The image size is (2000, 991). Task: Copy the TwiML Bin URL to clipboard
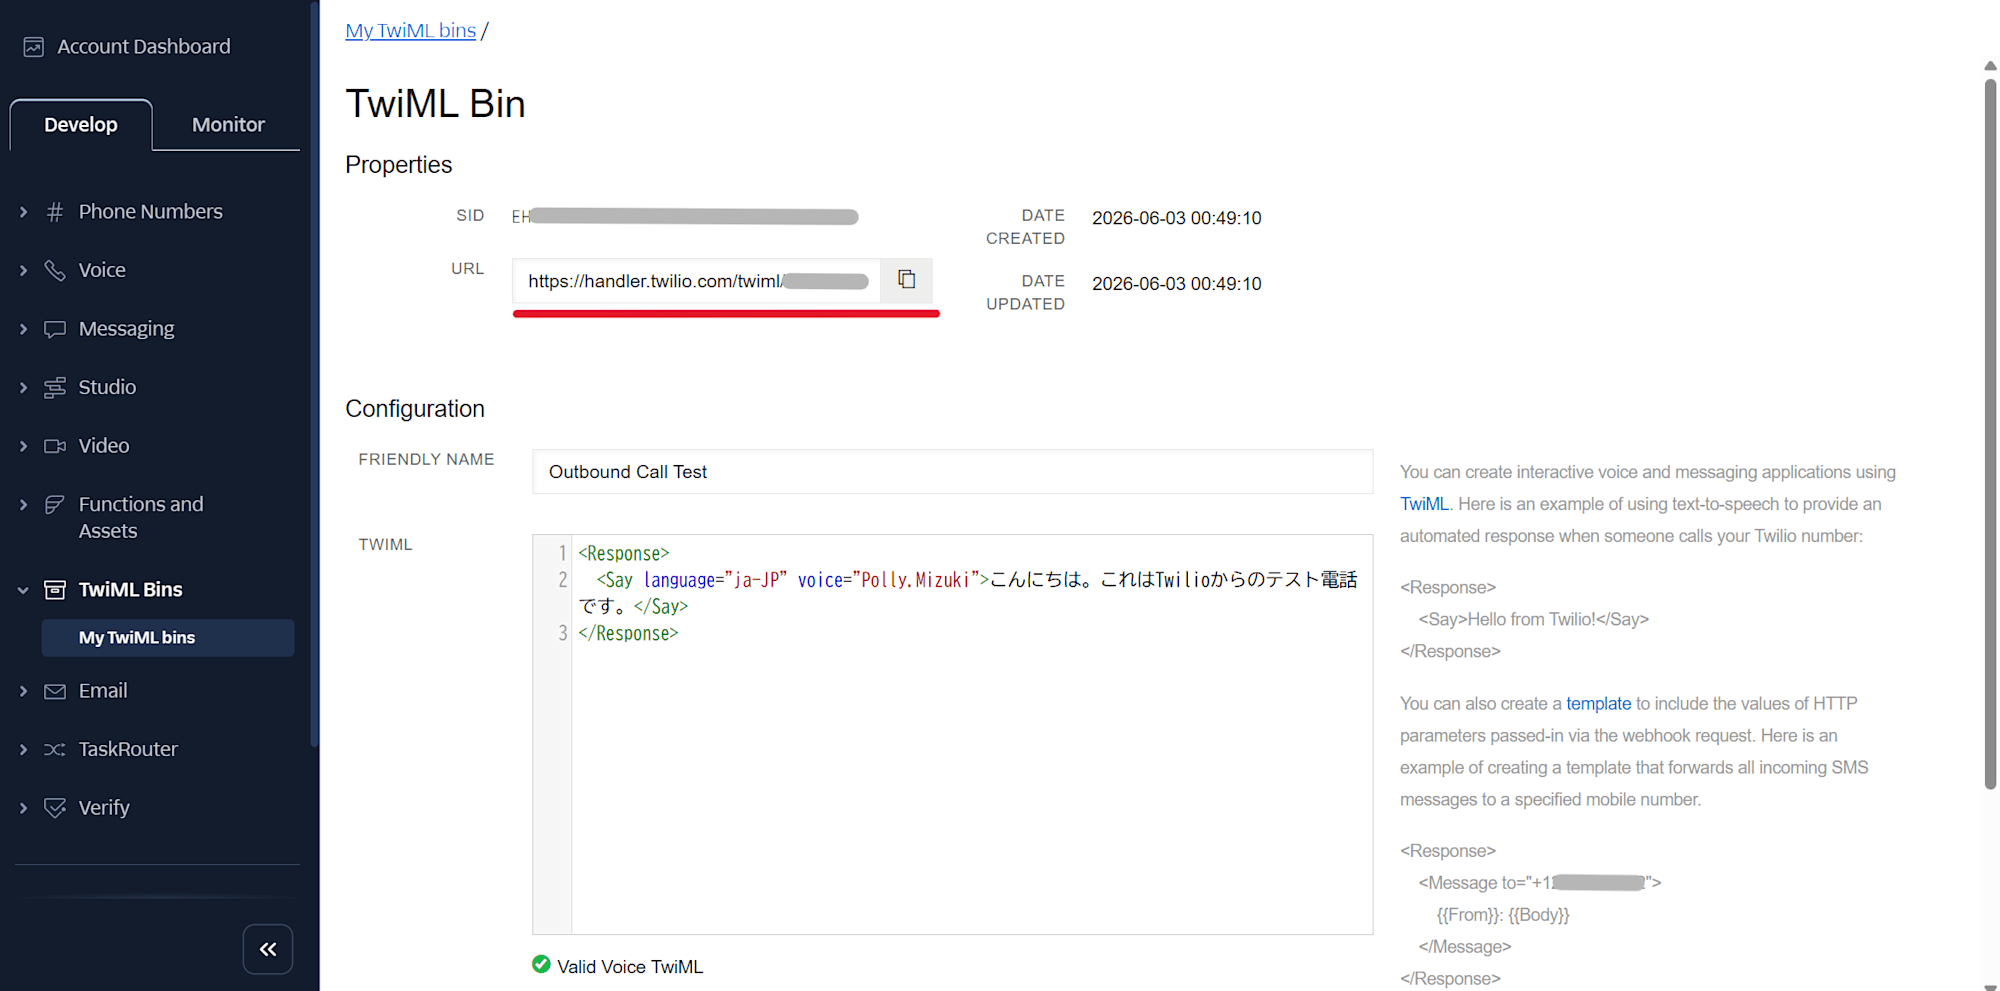907,280
